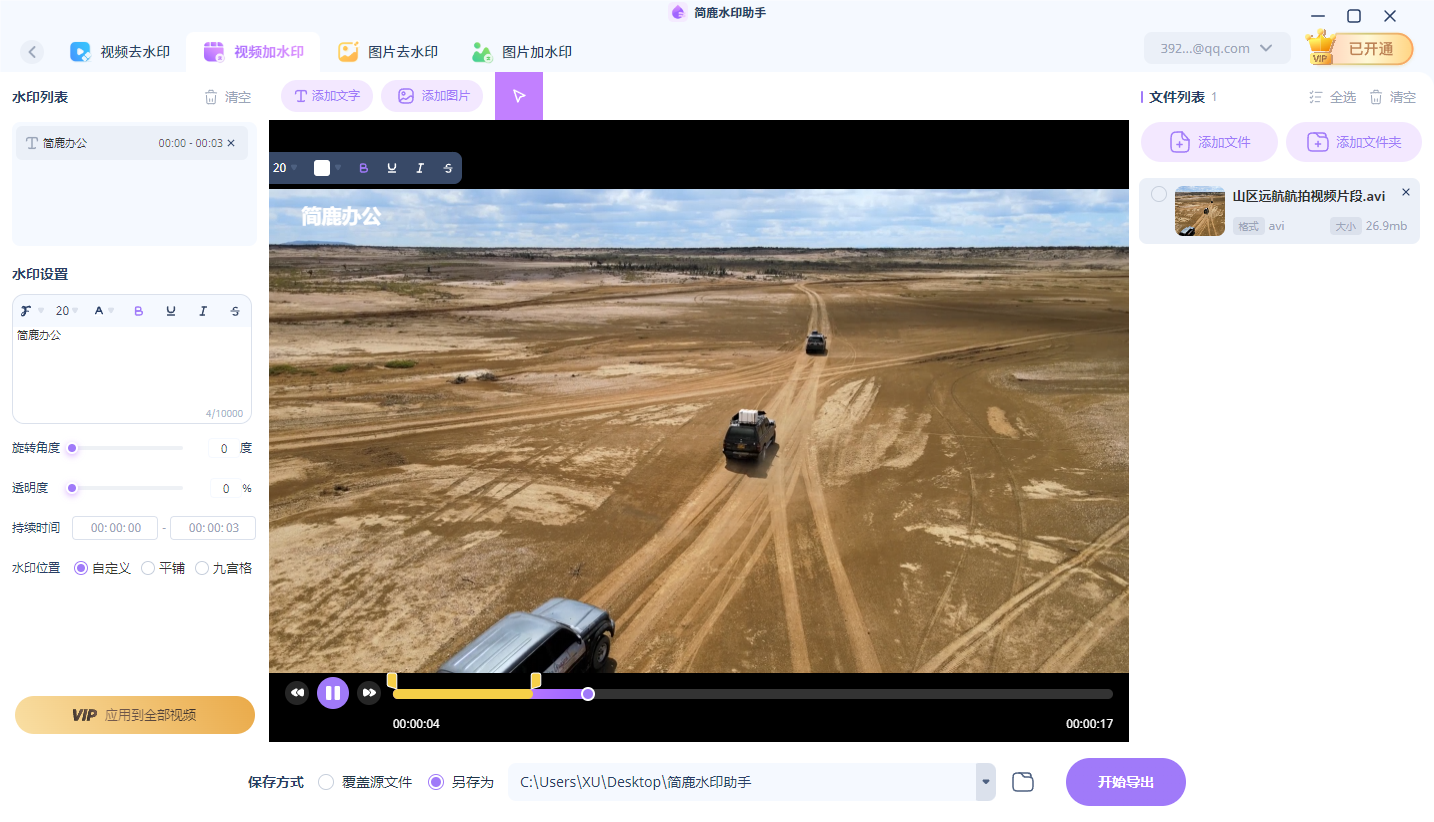Choose 覆盖源文件 save mode
Screen dimensions: 1434x822
coord(326,782)
